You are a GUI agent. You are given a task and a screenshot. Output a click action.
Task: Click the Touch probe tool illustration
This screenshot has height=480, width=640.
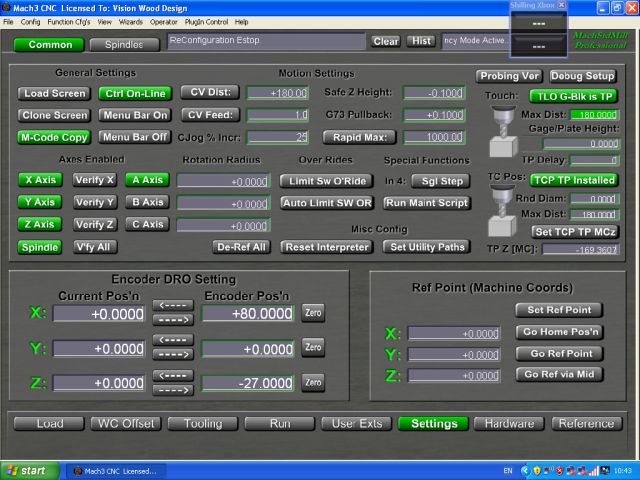[x=504, y=132]
